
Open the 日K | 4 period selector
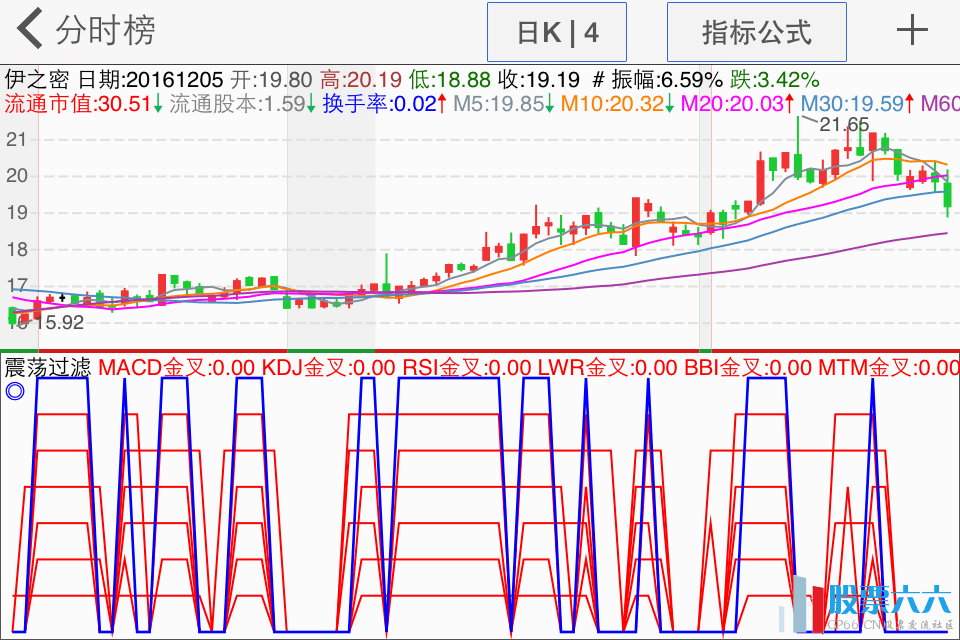point(557,32)
